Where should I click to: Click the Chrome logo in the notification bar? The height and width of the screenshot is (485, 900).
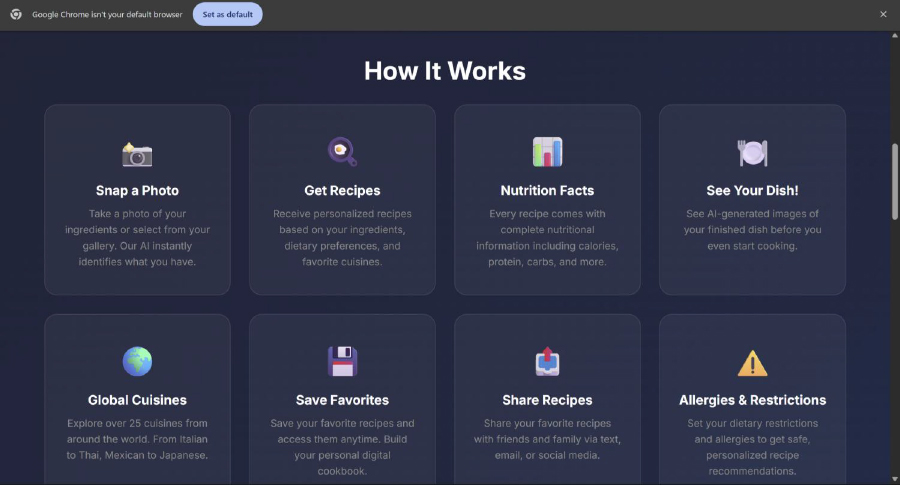pos(16,14)
